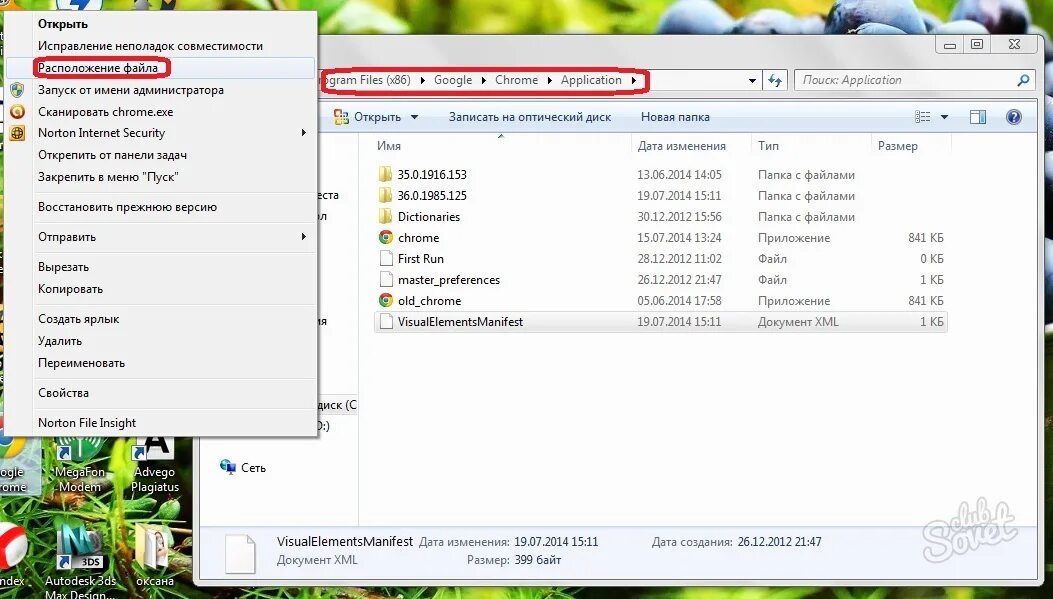Open the 35.0.1916.153 folder icon

pos(385,175)
